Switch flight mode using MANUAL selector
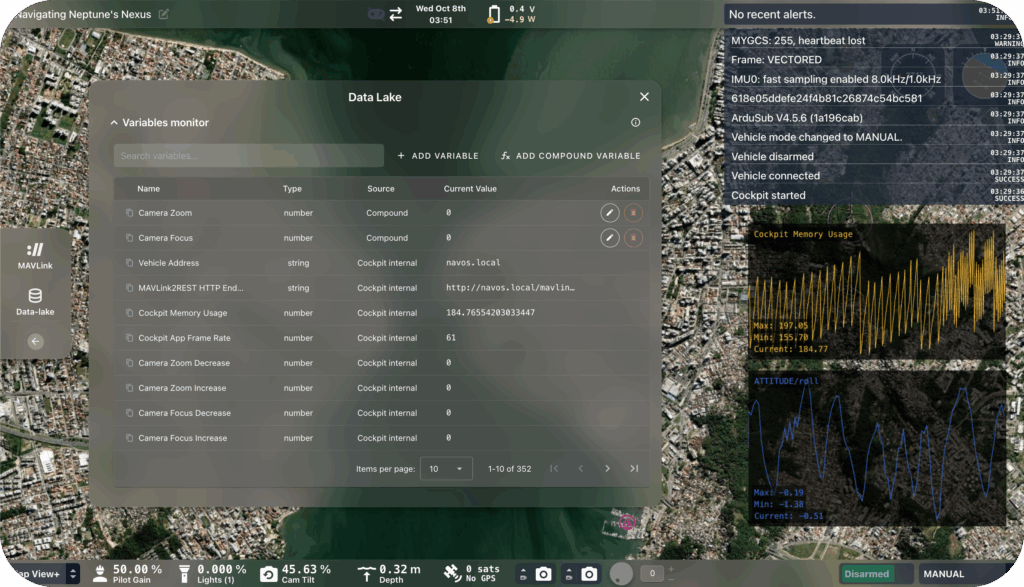The height and width of the screenshot is (587, 1024). [x=943, y=573]
